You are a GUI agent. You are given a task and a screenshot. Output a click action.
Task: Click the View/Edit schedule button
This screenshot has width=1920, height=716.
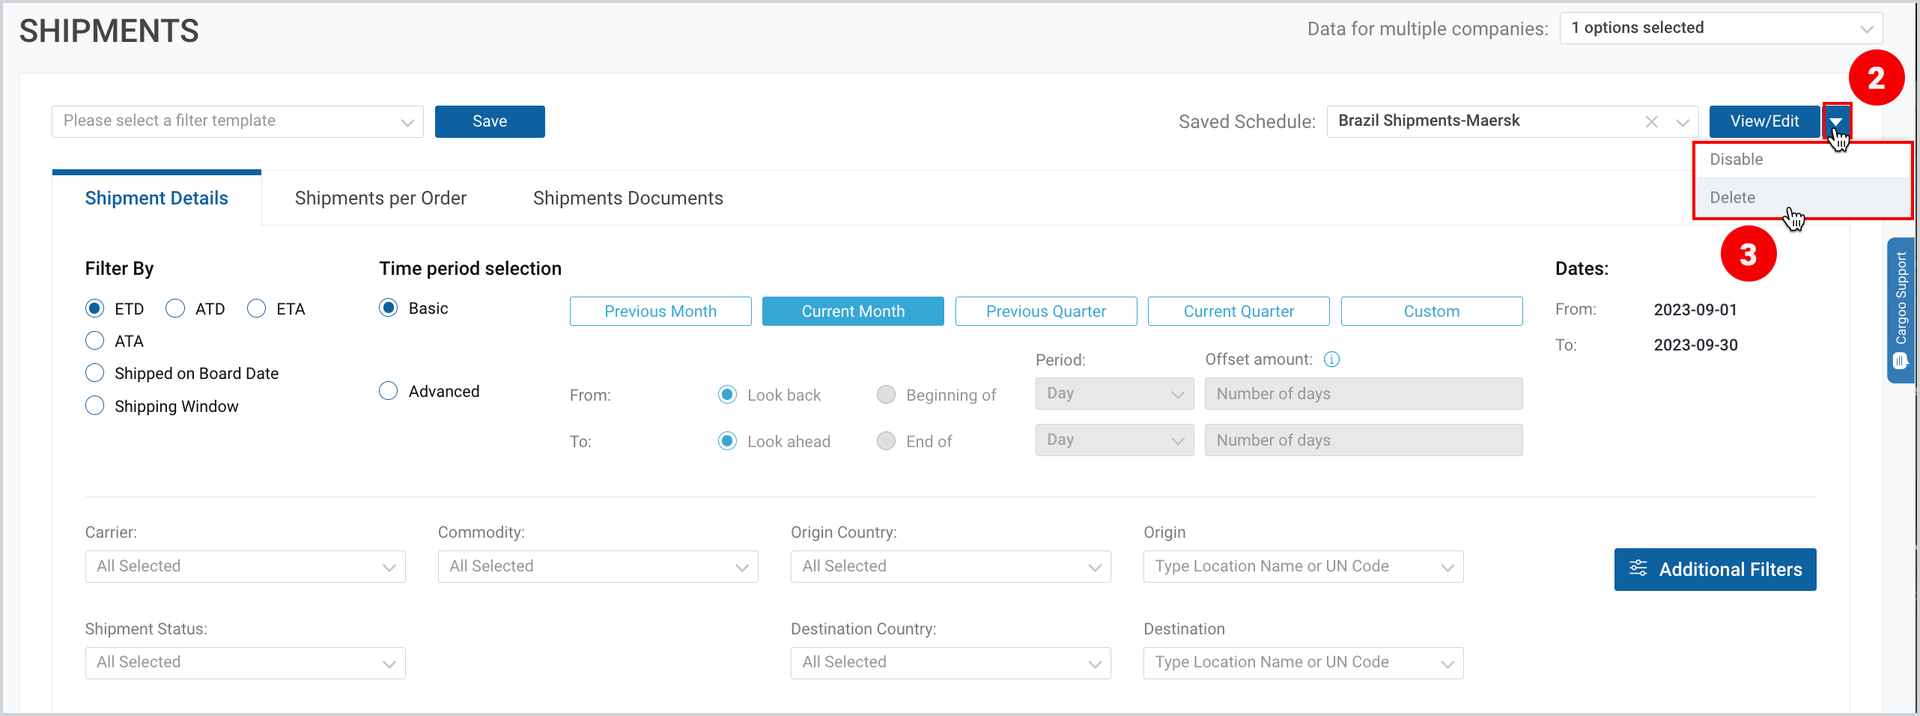coord(1764,121)
